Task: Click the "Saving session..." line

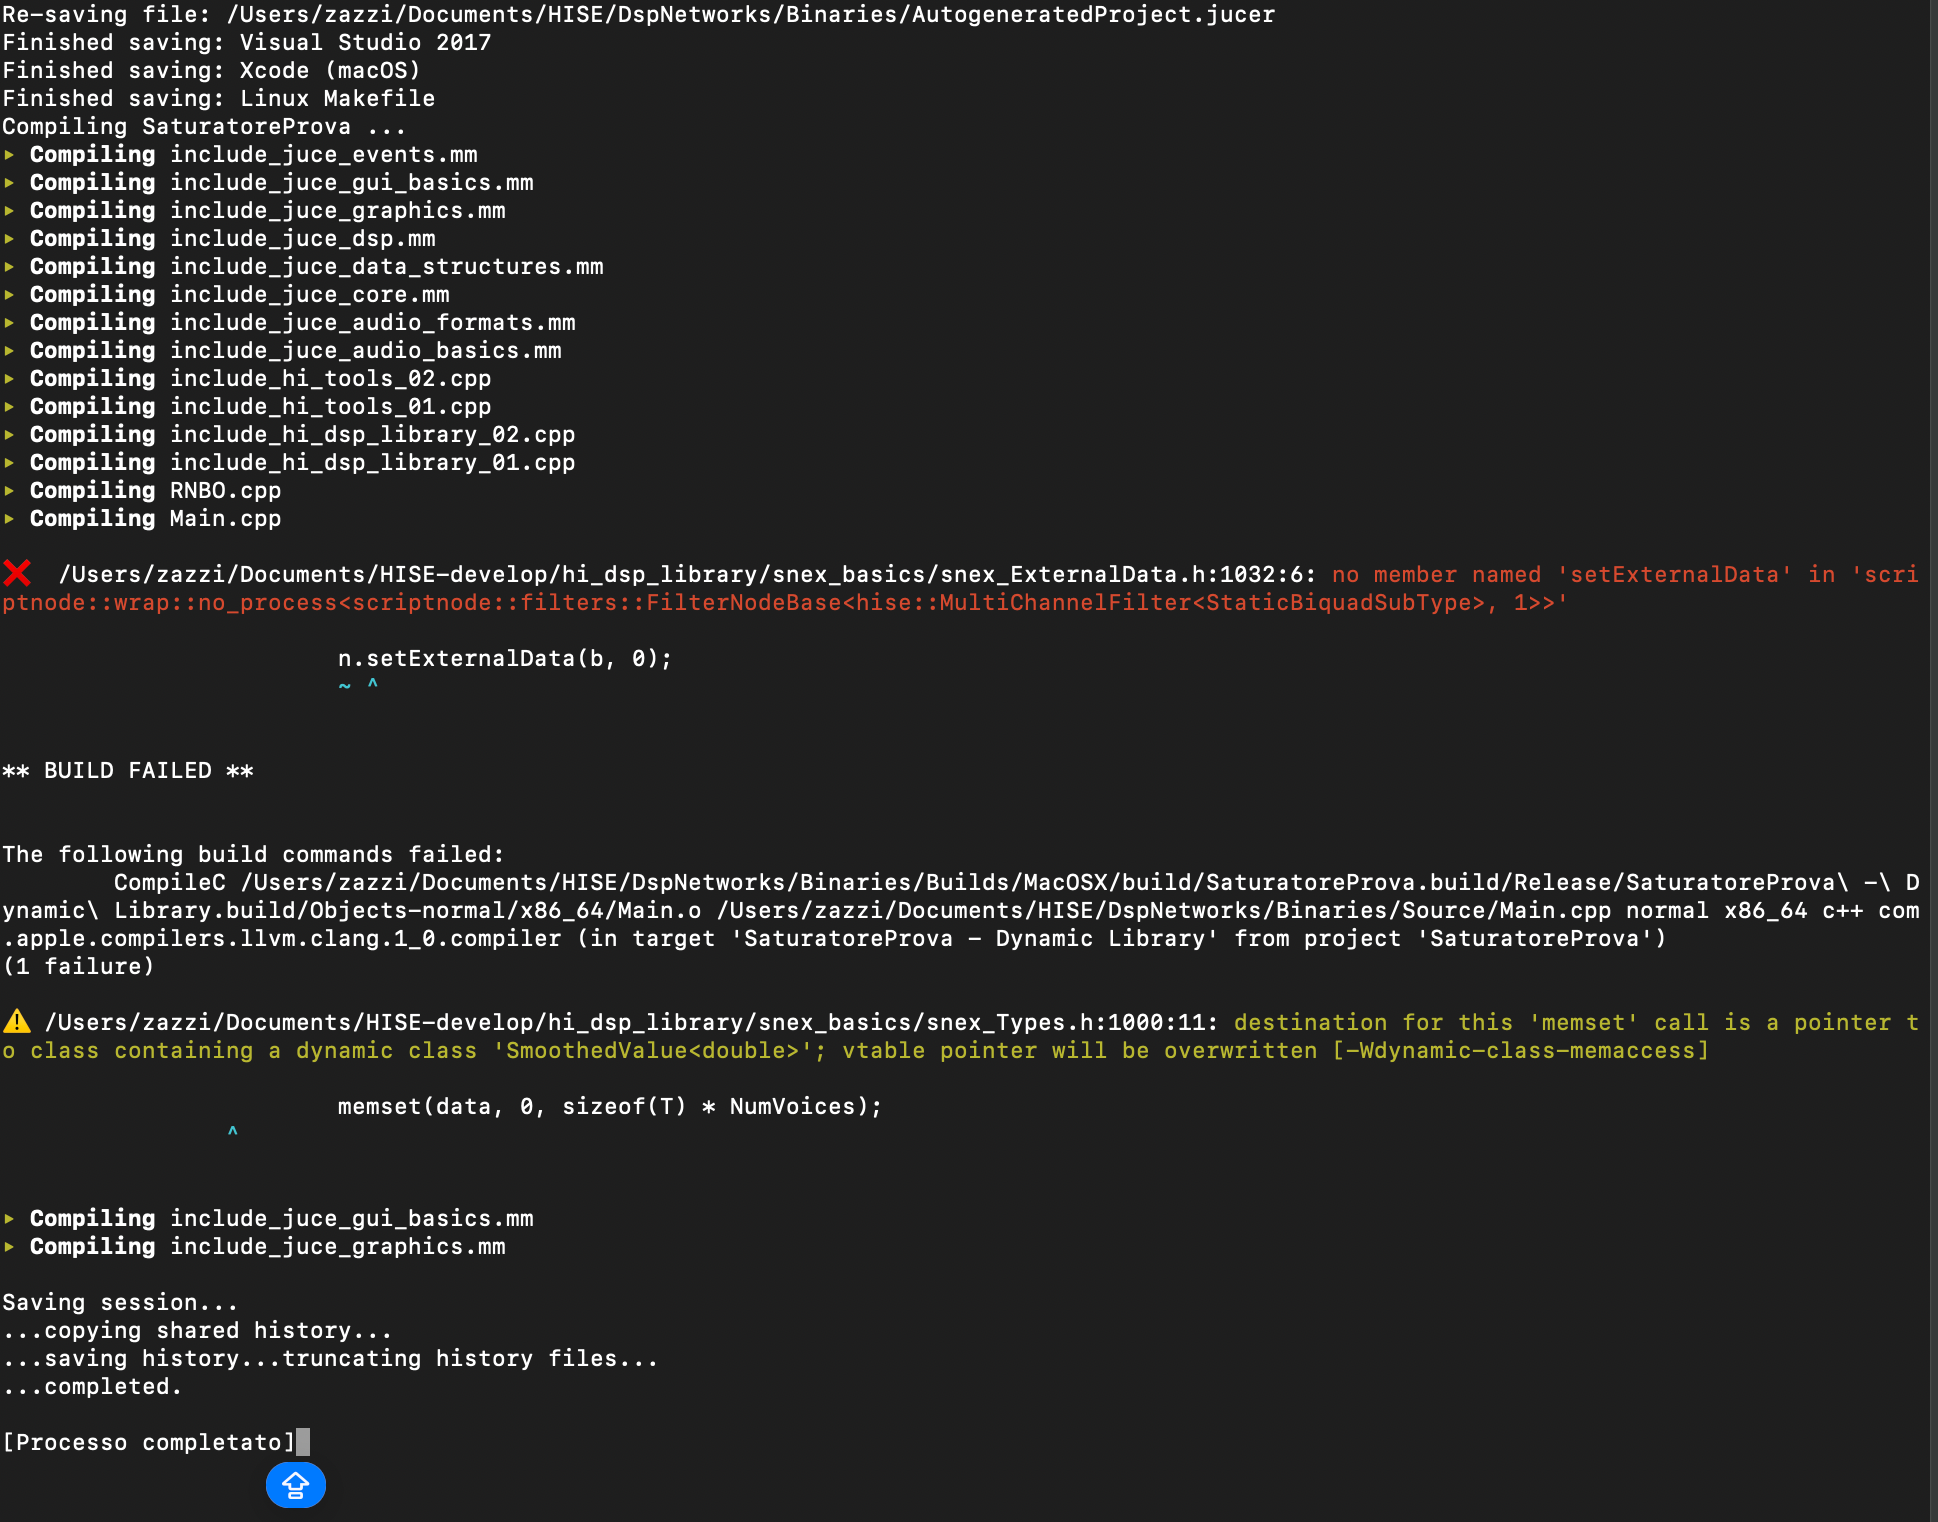Action: [120, 1303]
